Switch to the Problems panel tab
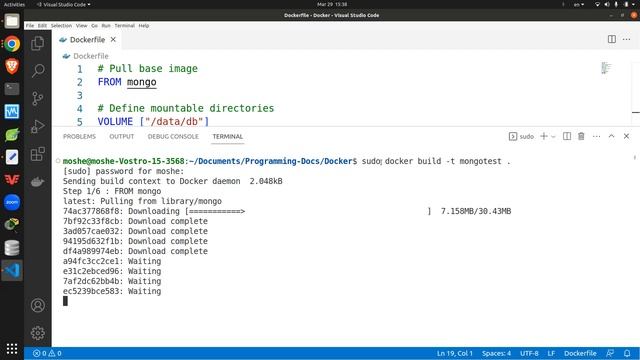 coord(79,136)
